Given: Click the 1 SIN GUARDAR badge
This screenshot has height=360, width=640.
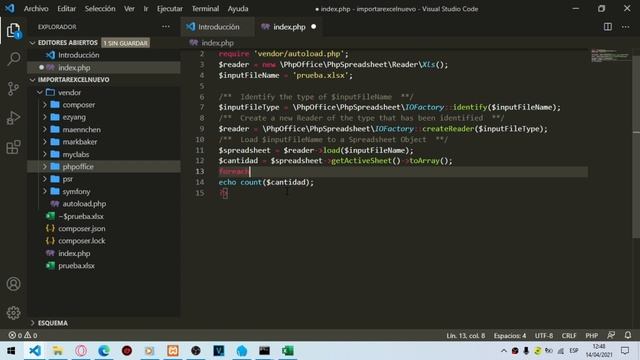Looking at the screenshot, I should tap(126, 43).
